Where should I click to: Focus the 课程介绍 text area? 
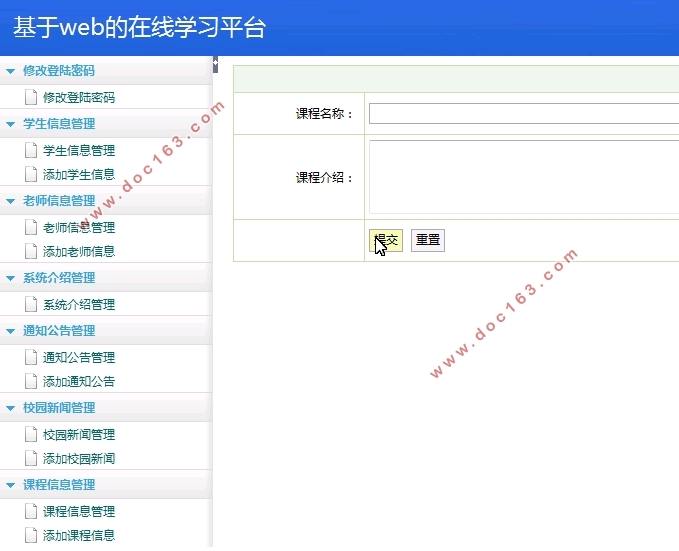524,177
